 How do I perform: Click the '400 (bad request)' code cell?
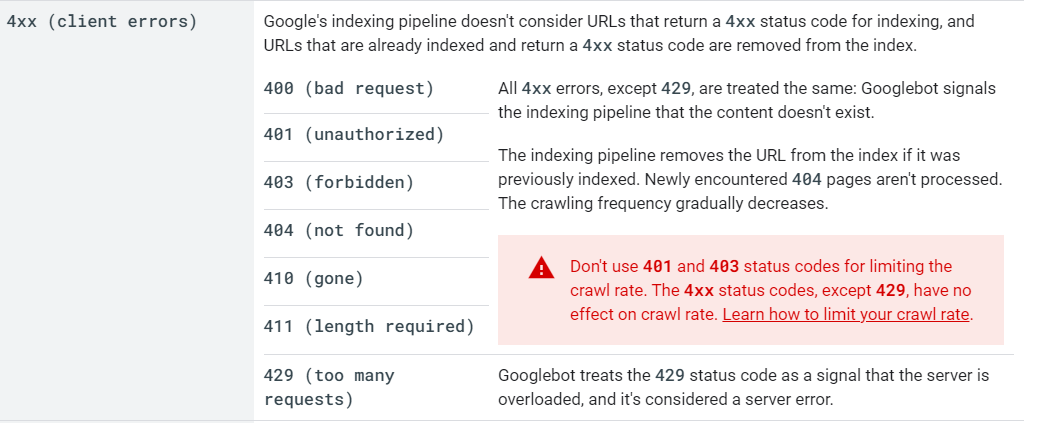[x=349, y=88]
